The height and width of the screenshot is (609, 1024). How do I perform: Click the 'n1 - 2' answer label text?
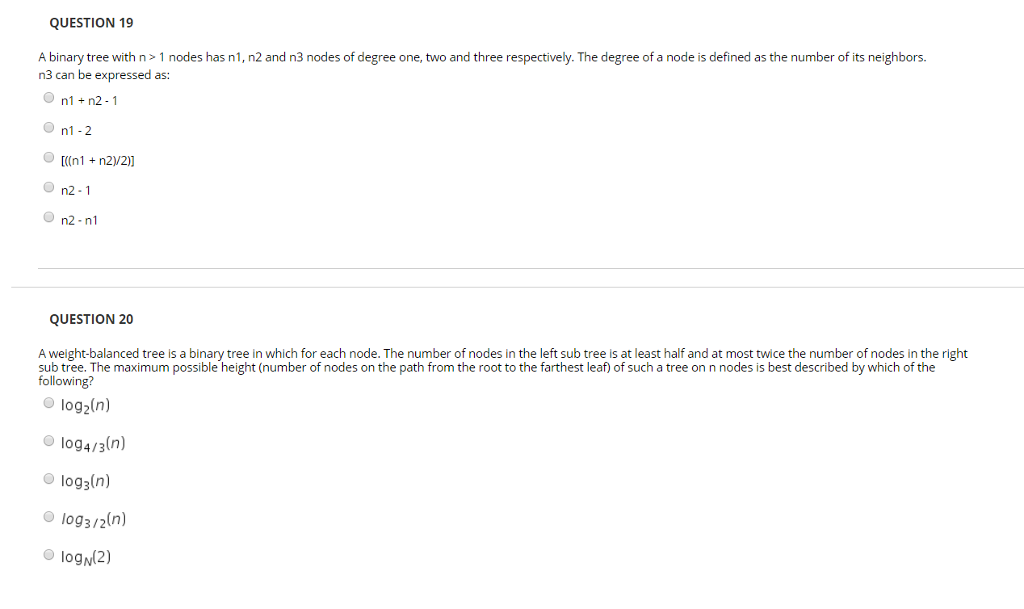pyautogui.click(x=76, y=131)
